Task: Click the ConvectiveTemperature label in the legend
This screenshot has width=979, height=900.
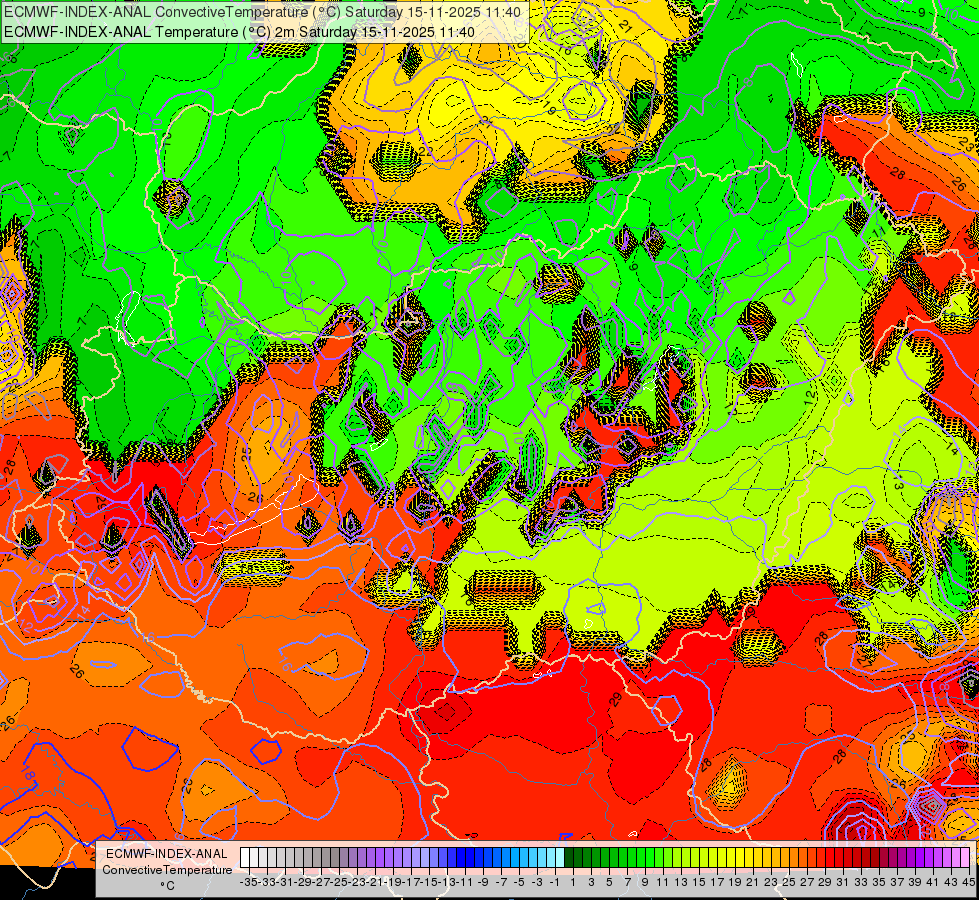Action: point(167,870)
